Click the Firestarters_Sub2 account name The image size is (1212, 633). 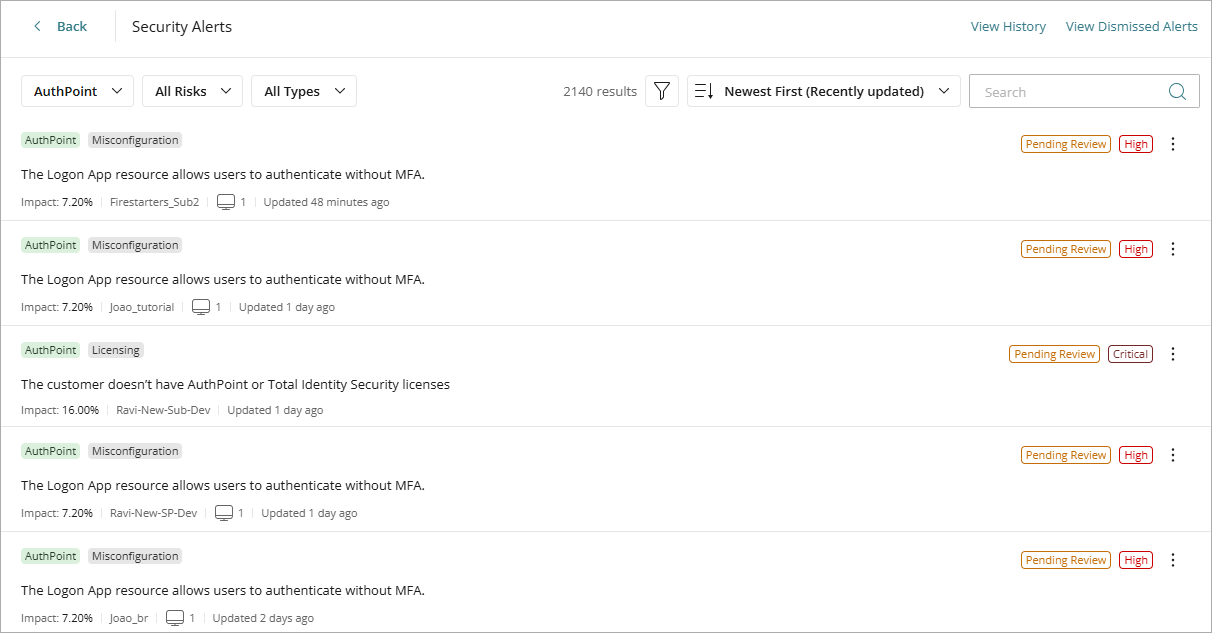(x=154, y=202)
